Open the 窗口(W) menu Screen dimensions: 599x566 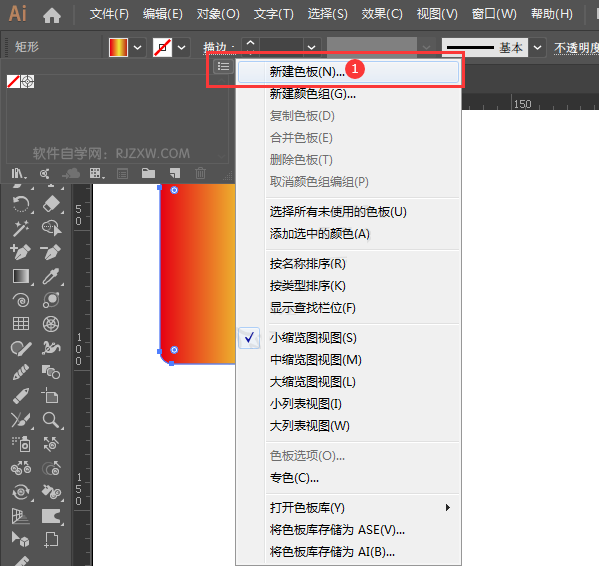coord(494,14)
